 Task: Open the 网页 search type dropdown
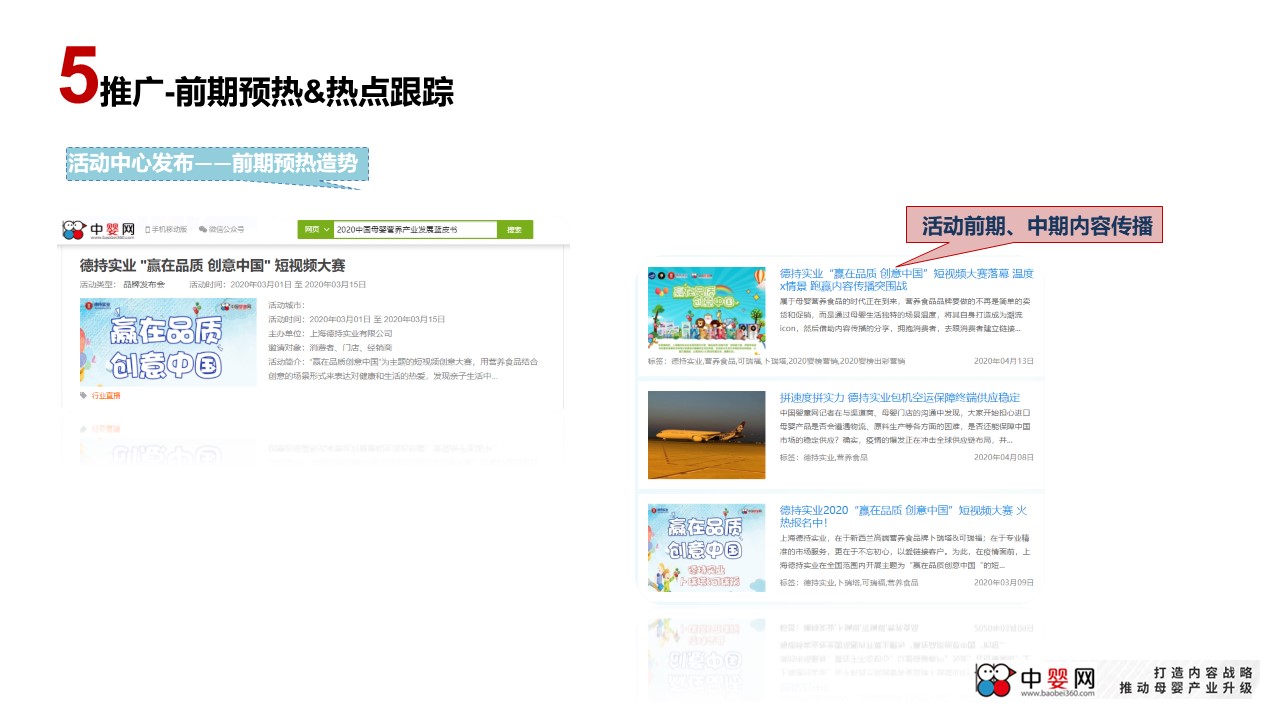tap(315, 229)
